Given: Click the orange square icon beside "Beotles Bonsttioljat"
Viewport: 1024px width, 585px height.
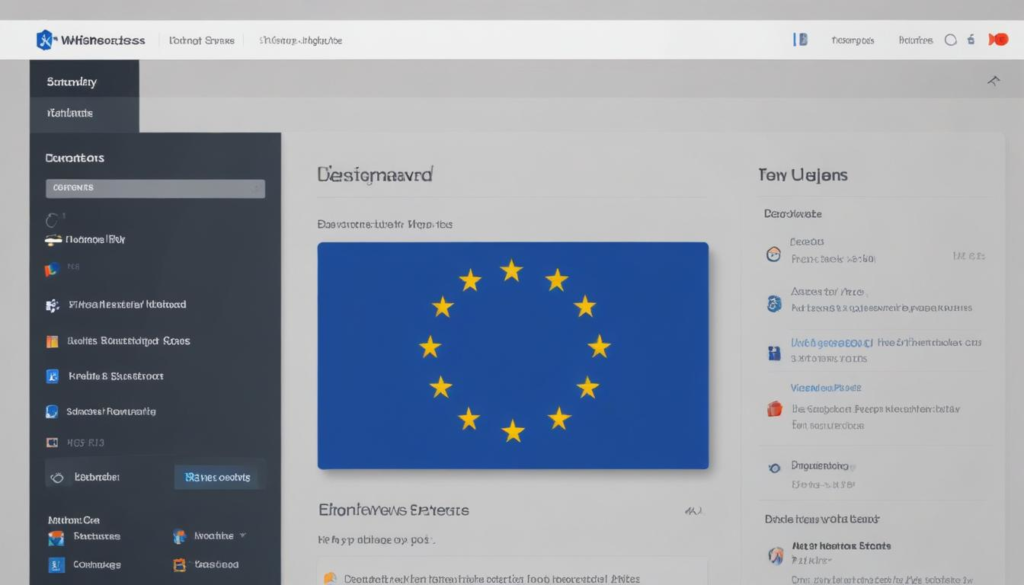Looking at the screenshot, I should pos(52,341).
